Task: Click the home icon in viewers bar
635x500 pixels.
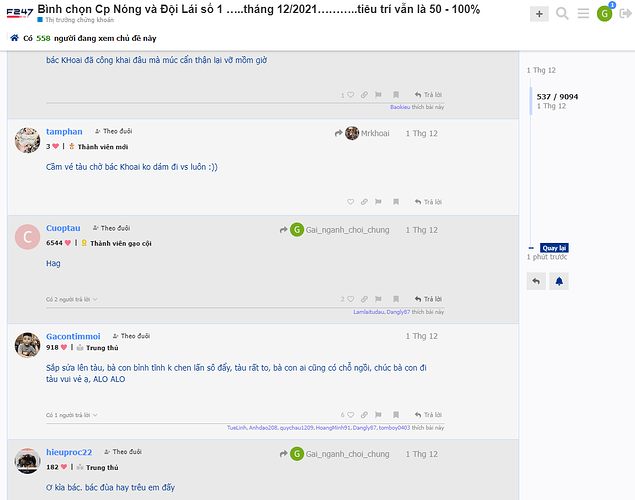Action: click(x=14, y=38)
